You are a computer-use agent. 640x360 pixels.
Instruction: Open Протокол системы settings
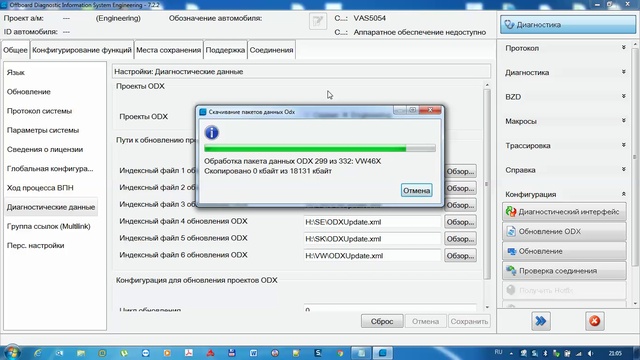point(39,111)
